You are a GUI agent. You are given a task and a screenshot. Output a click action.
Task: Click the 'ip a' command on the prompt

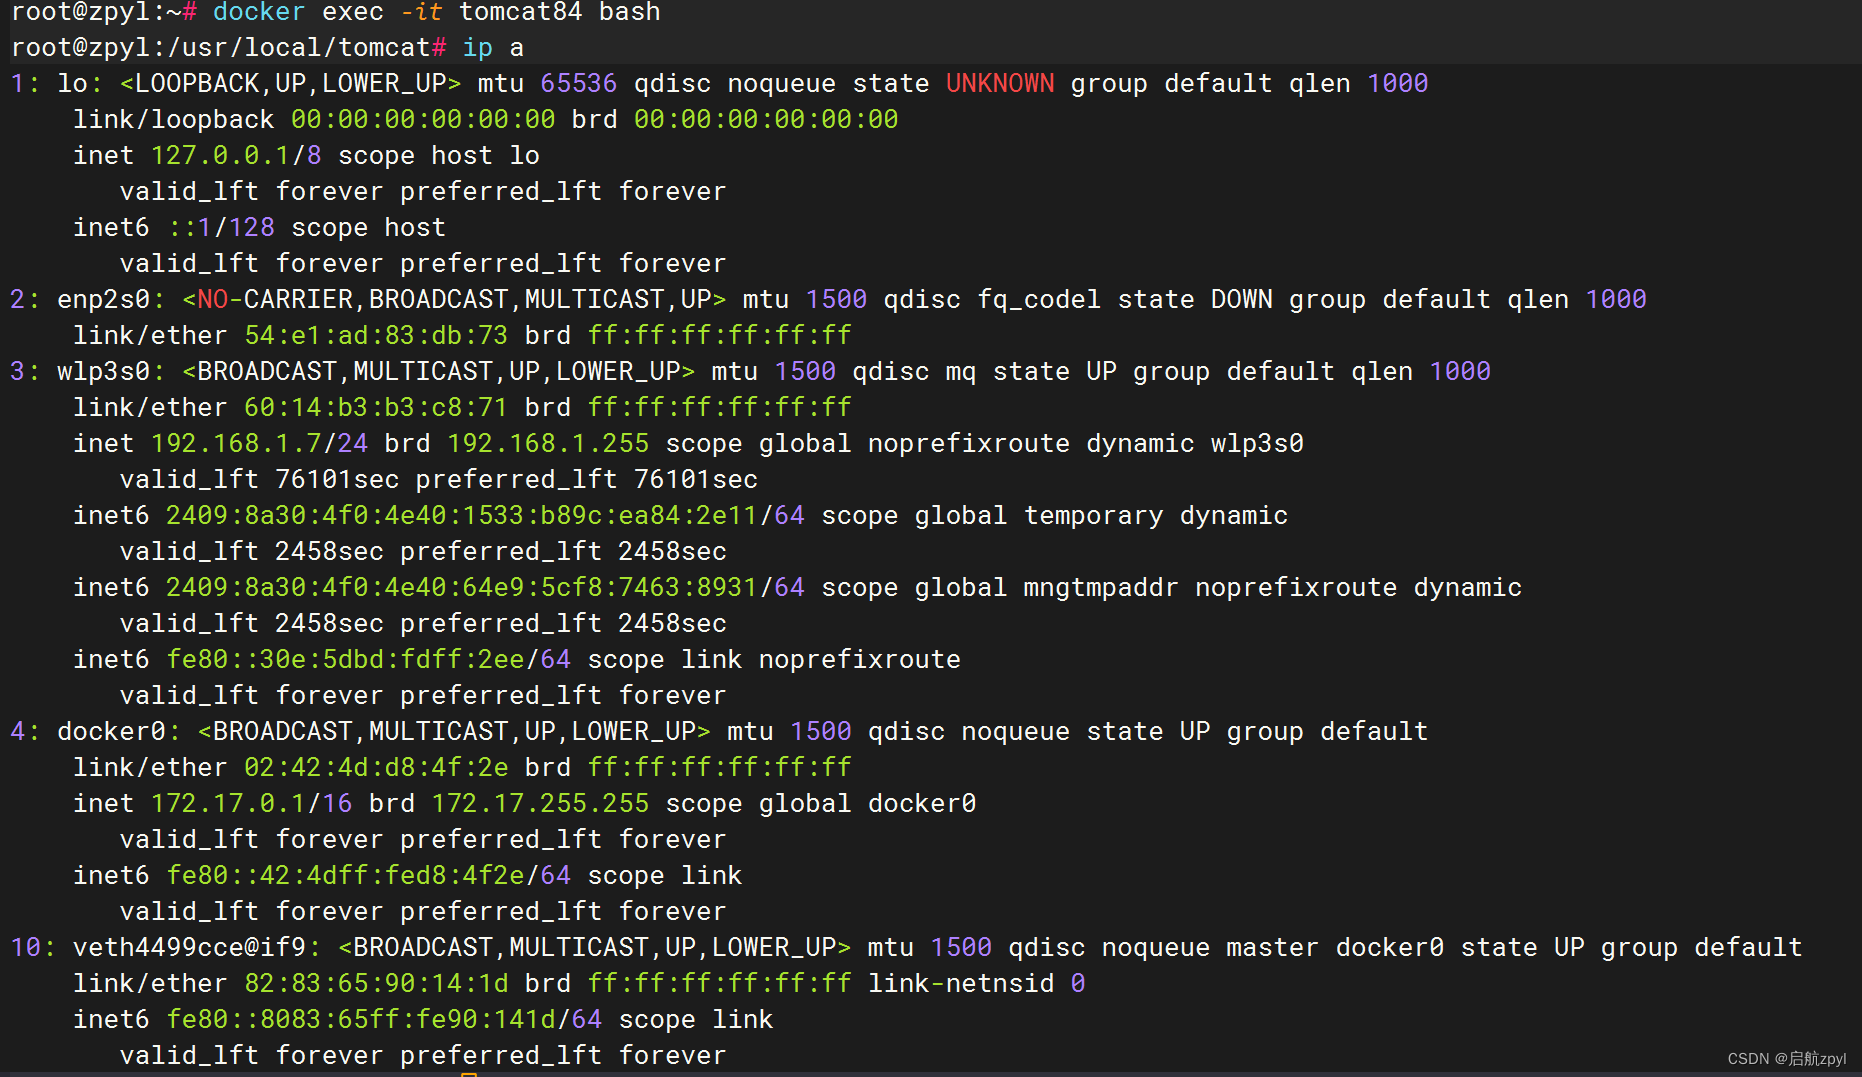tap(493, 47)
